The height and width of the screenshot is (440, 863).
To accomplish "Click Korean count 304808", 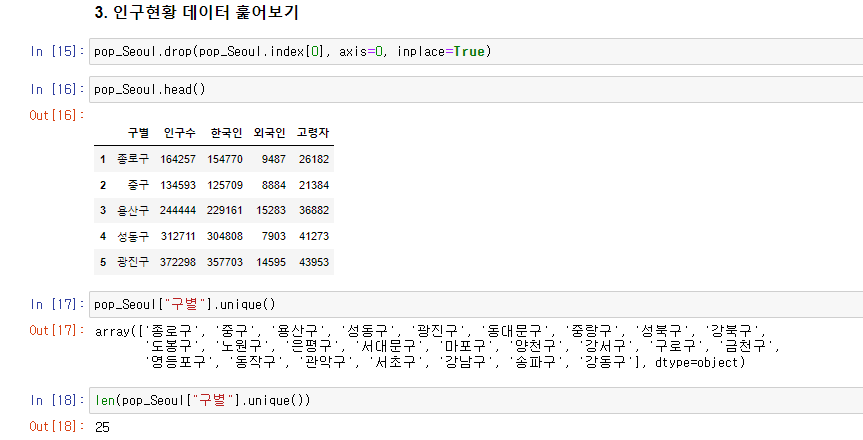I will point(225,236).
